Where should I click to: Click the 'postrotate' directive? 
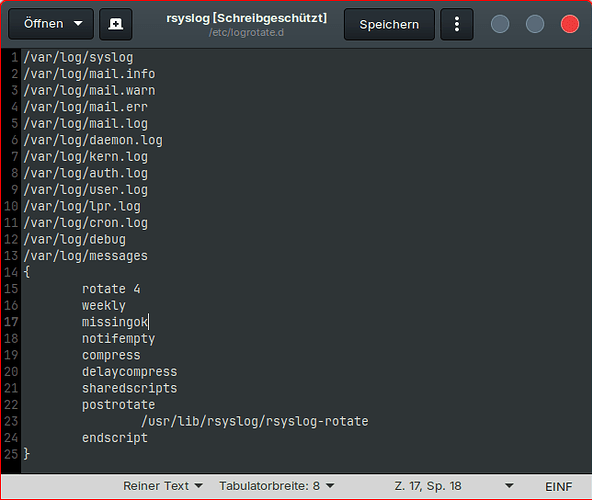coord(119,406)
